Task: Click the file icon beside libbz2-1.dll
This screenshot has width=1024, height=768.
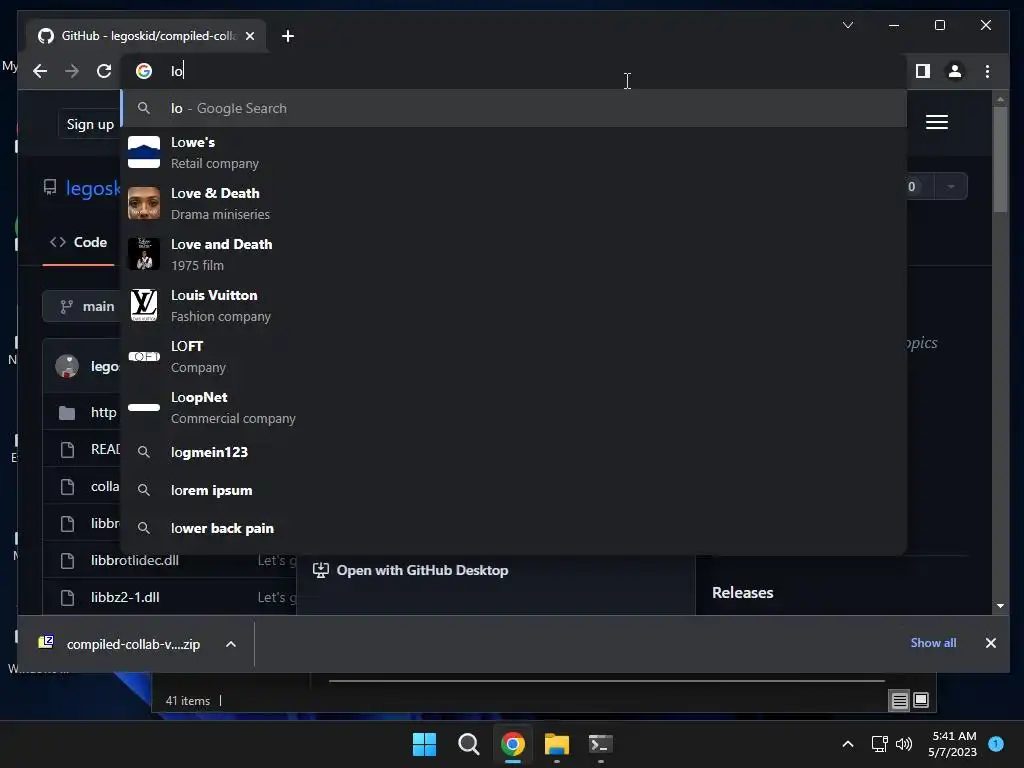Action: [x=67, y=598]
